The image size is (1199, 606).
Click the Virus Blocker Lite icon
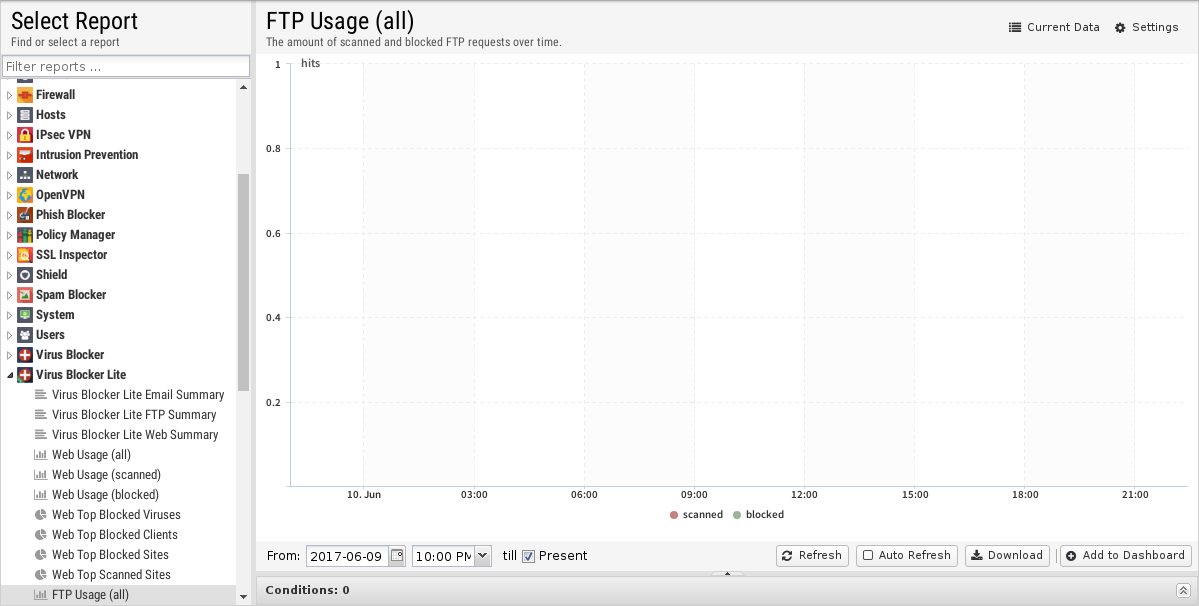tap(25, 374)
